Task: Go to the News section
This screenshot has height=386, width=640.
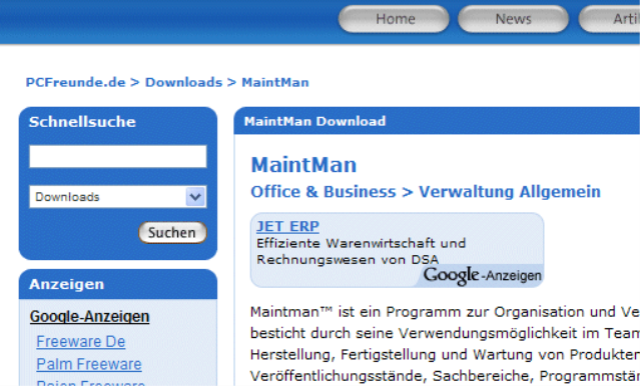Action: 513,19
